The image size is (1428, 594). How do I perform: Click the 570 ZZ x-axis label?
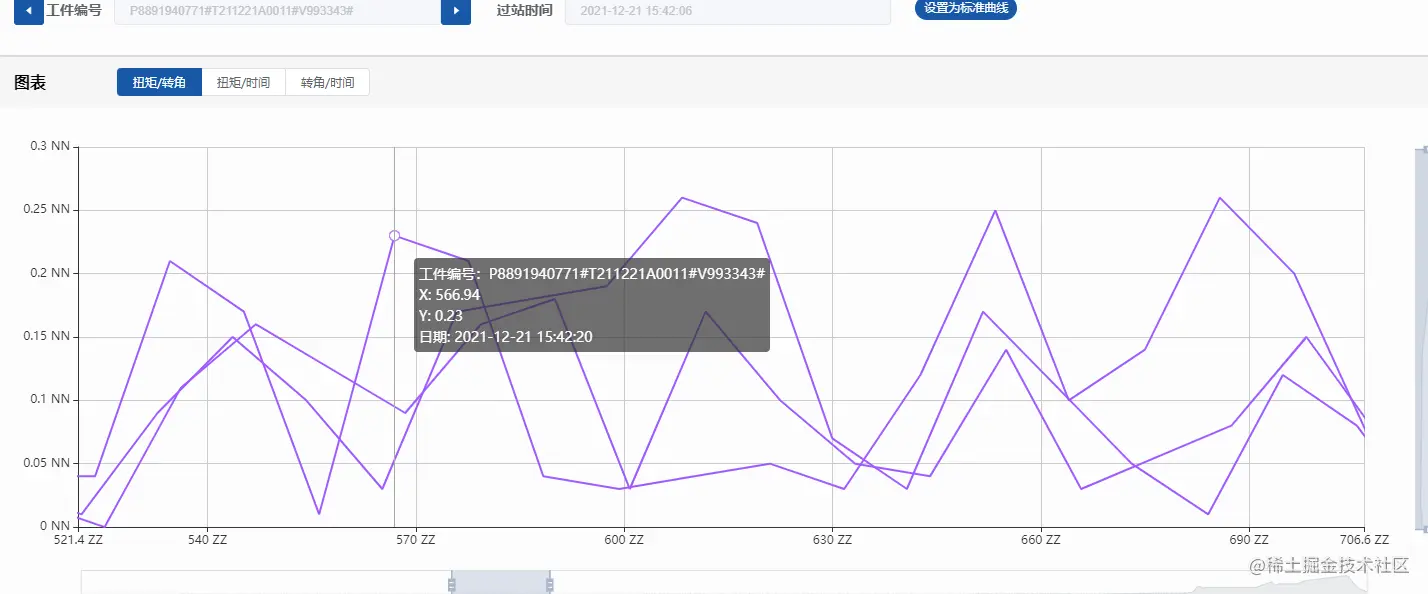pyautogui.click(x=415, y=540)
